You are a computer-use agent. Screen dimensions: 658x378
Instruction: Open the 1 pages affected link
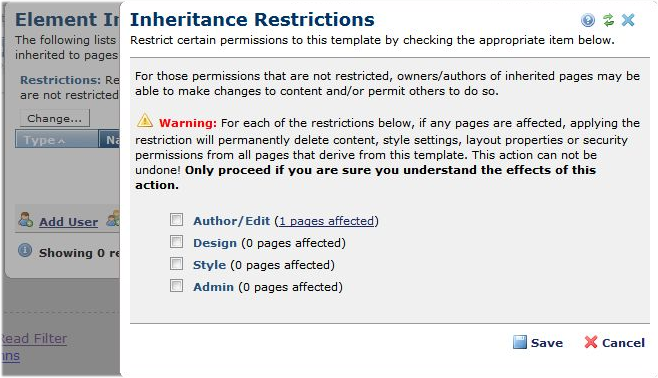tap(326, 221)
